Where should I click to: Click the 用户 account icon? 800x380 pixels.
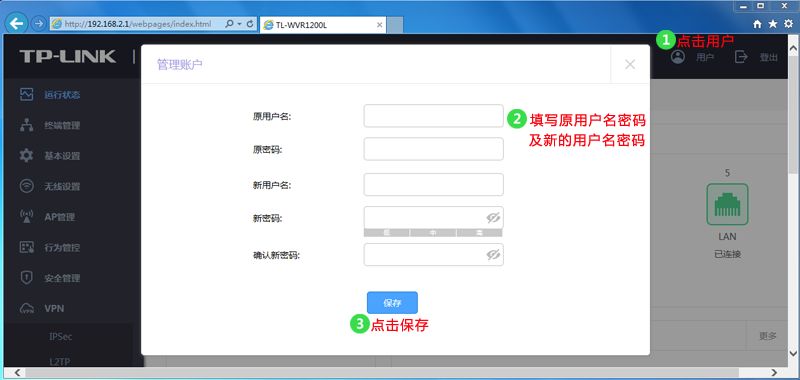pos(678,57)
